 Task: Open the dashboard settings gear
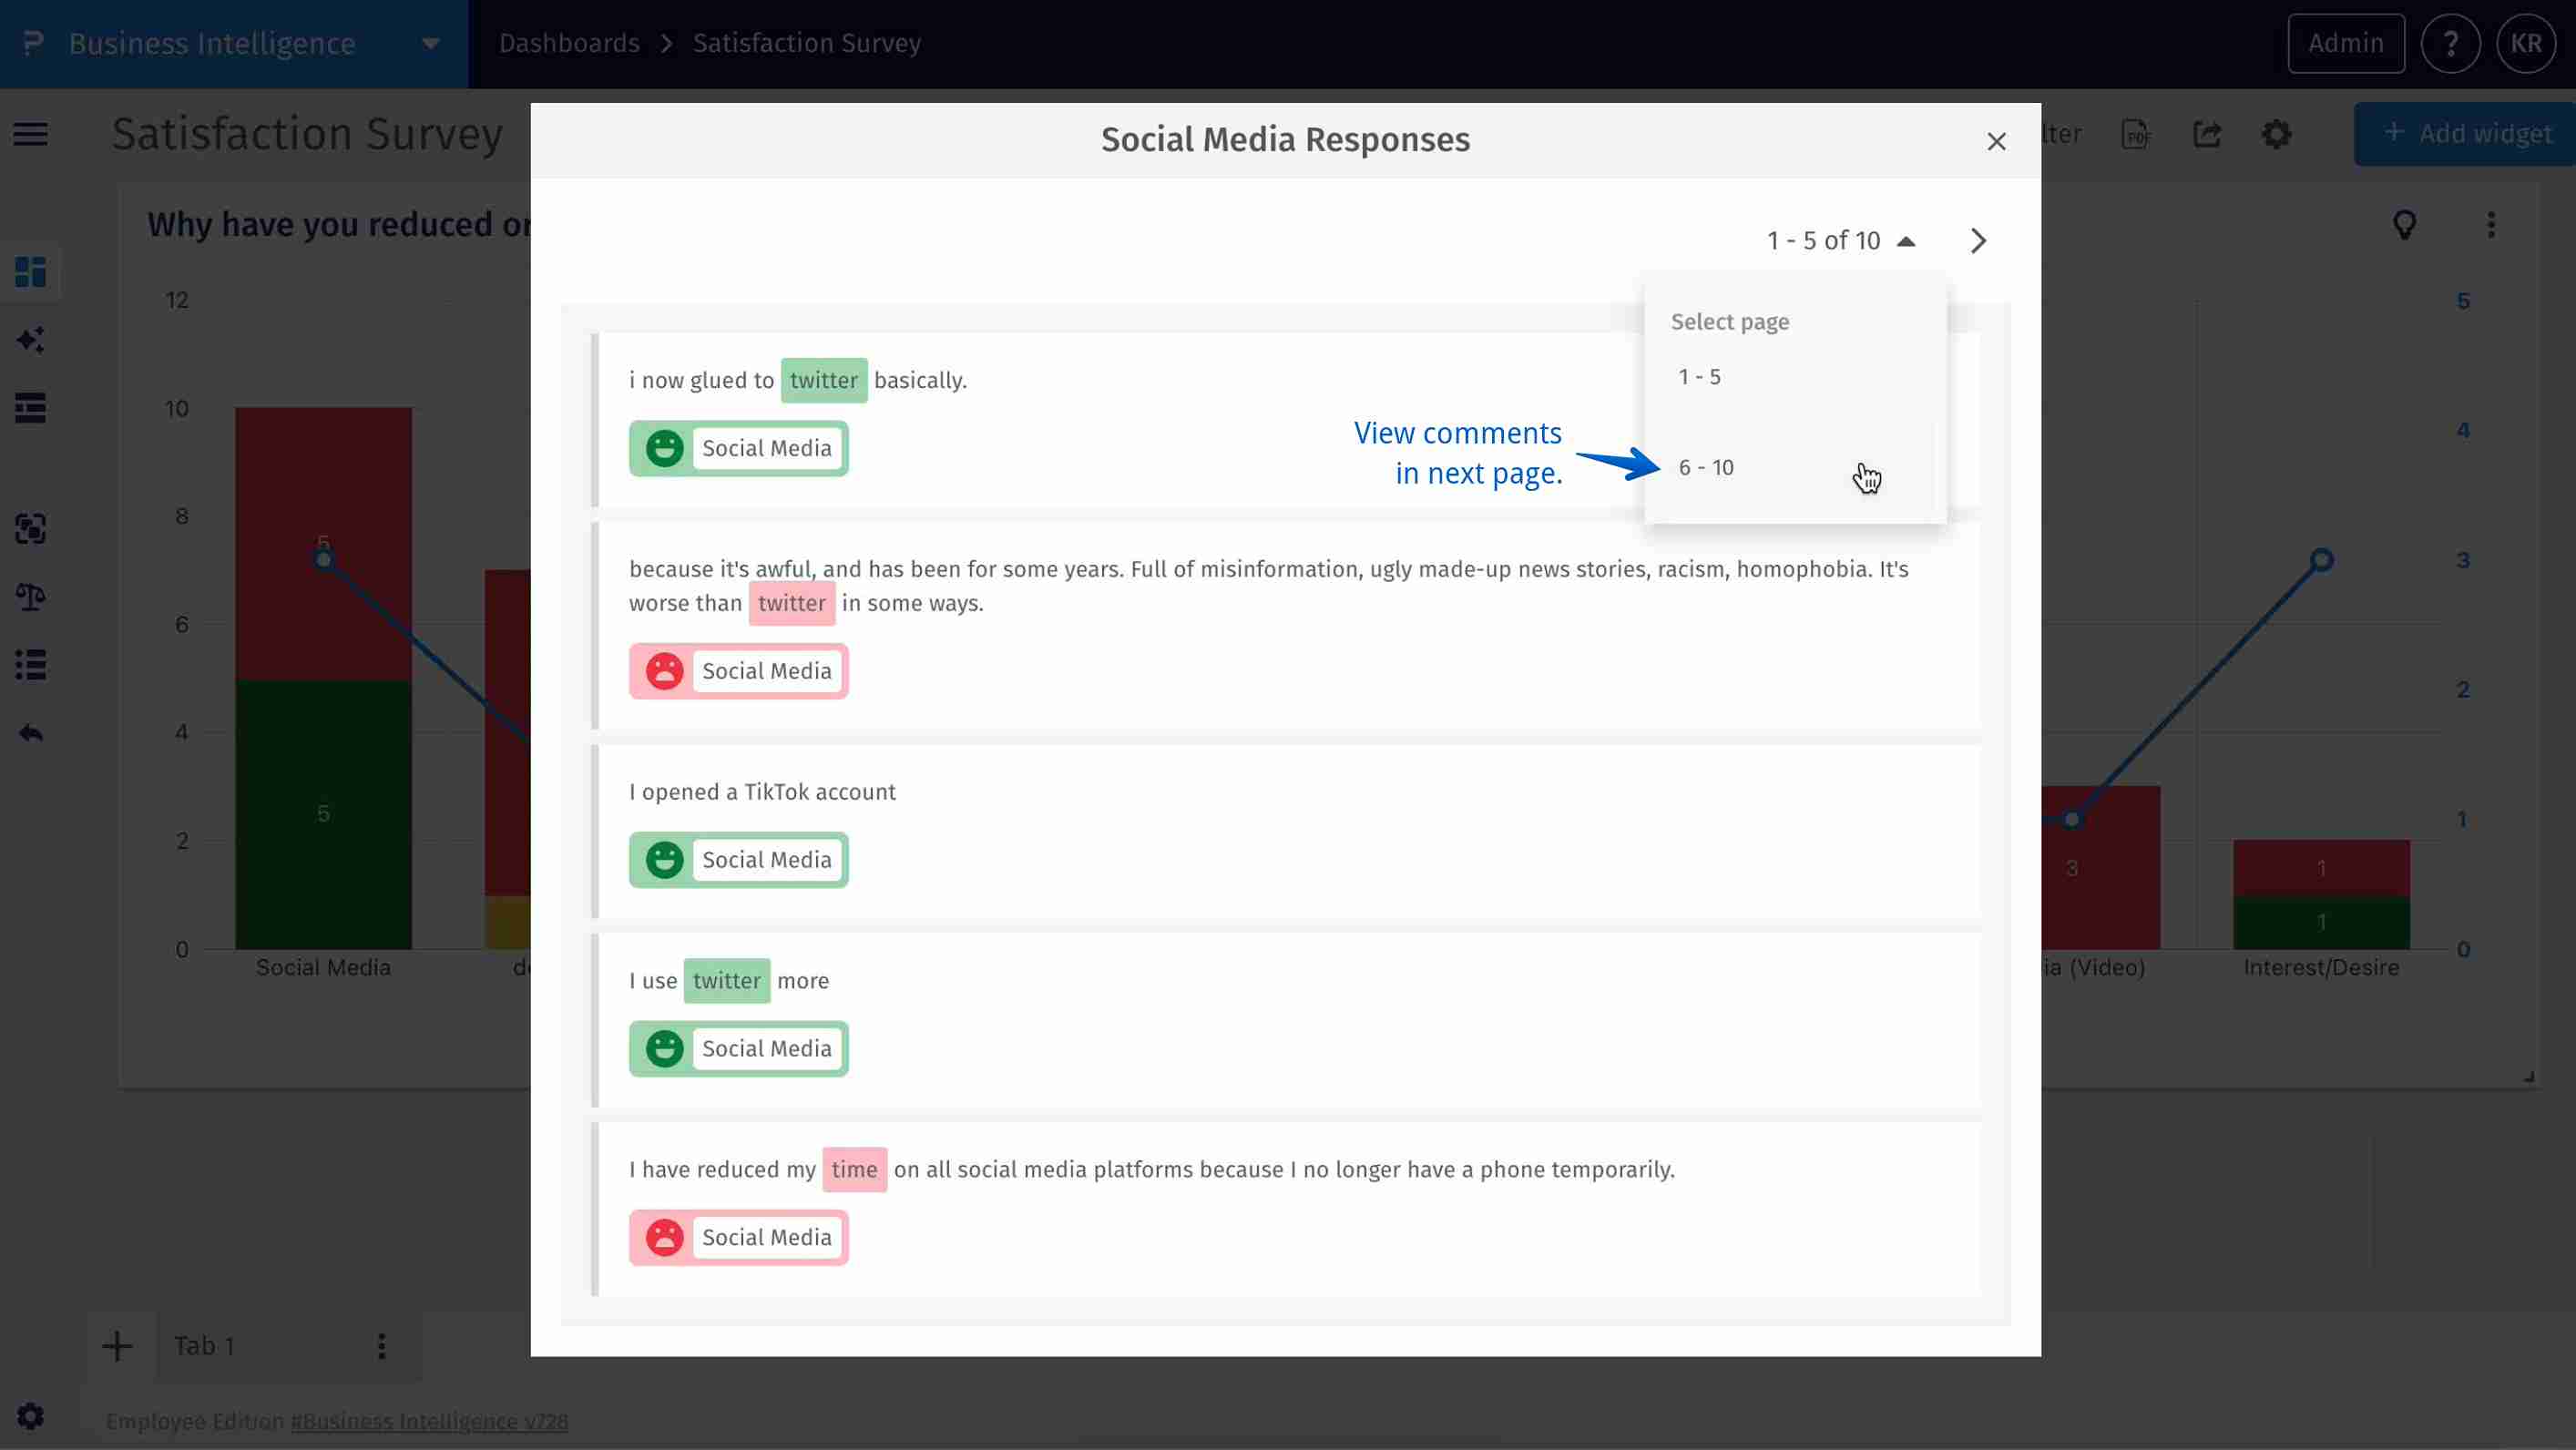pos(2277,134)
